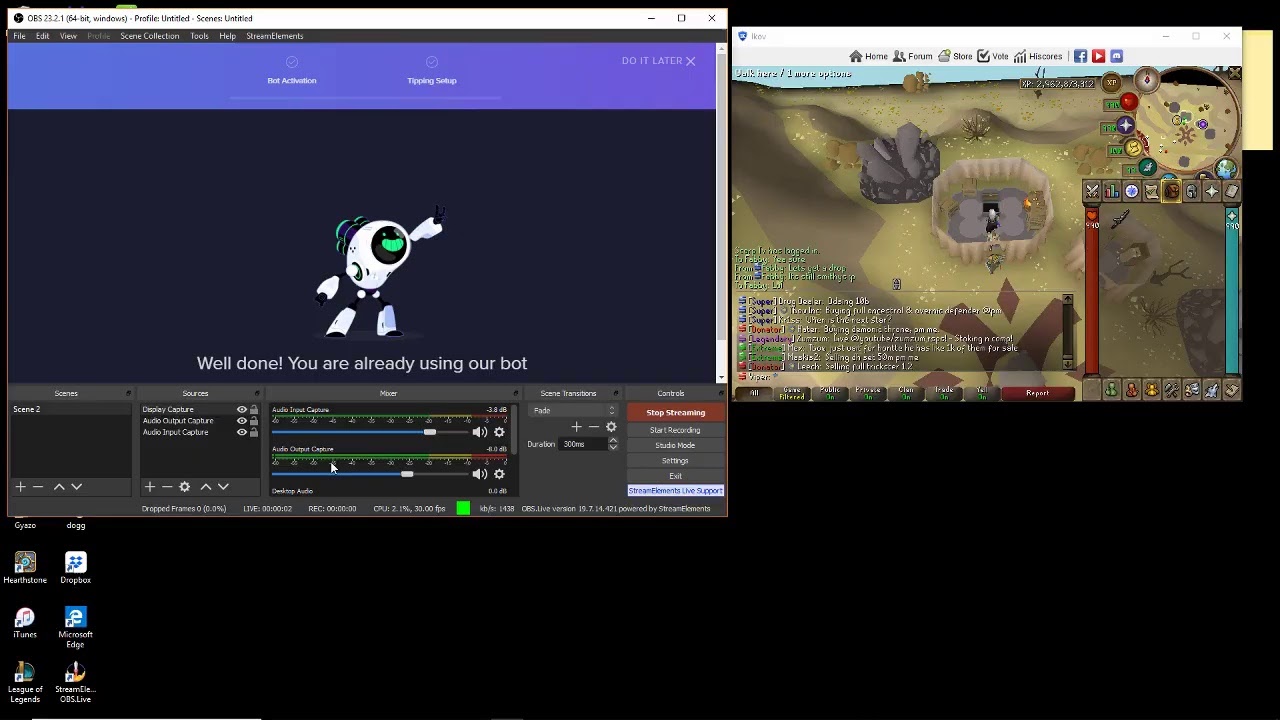This screenshot has height=720, width=1280.
Task: Add a scene transition with plus icon
Action: coord(576,427)
